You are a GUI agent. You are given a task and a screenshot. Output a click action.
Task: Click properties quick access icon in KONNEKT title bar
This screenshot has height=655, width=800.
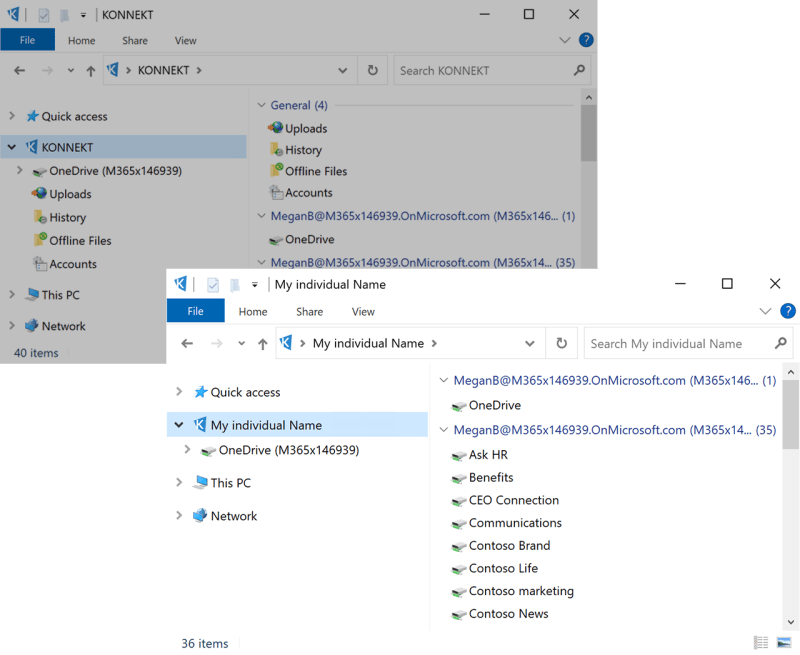(x=44, y=15)
